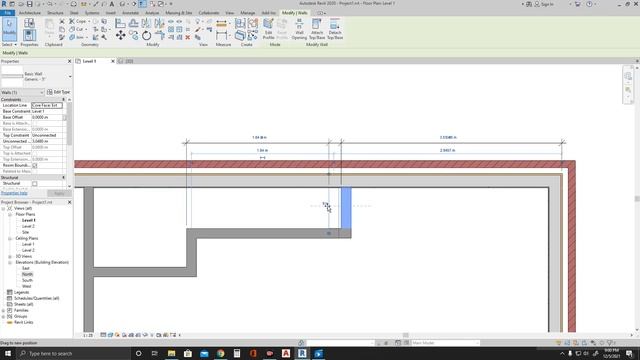
Task: Click the Wall Opening tool
Action: click(x=299, y=29)
